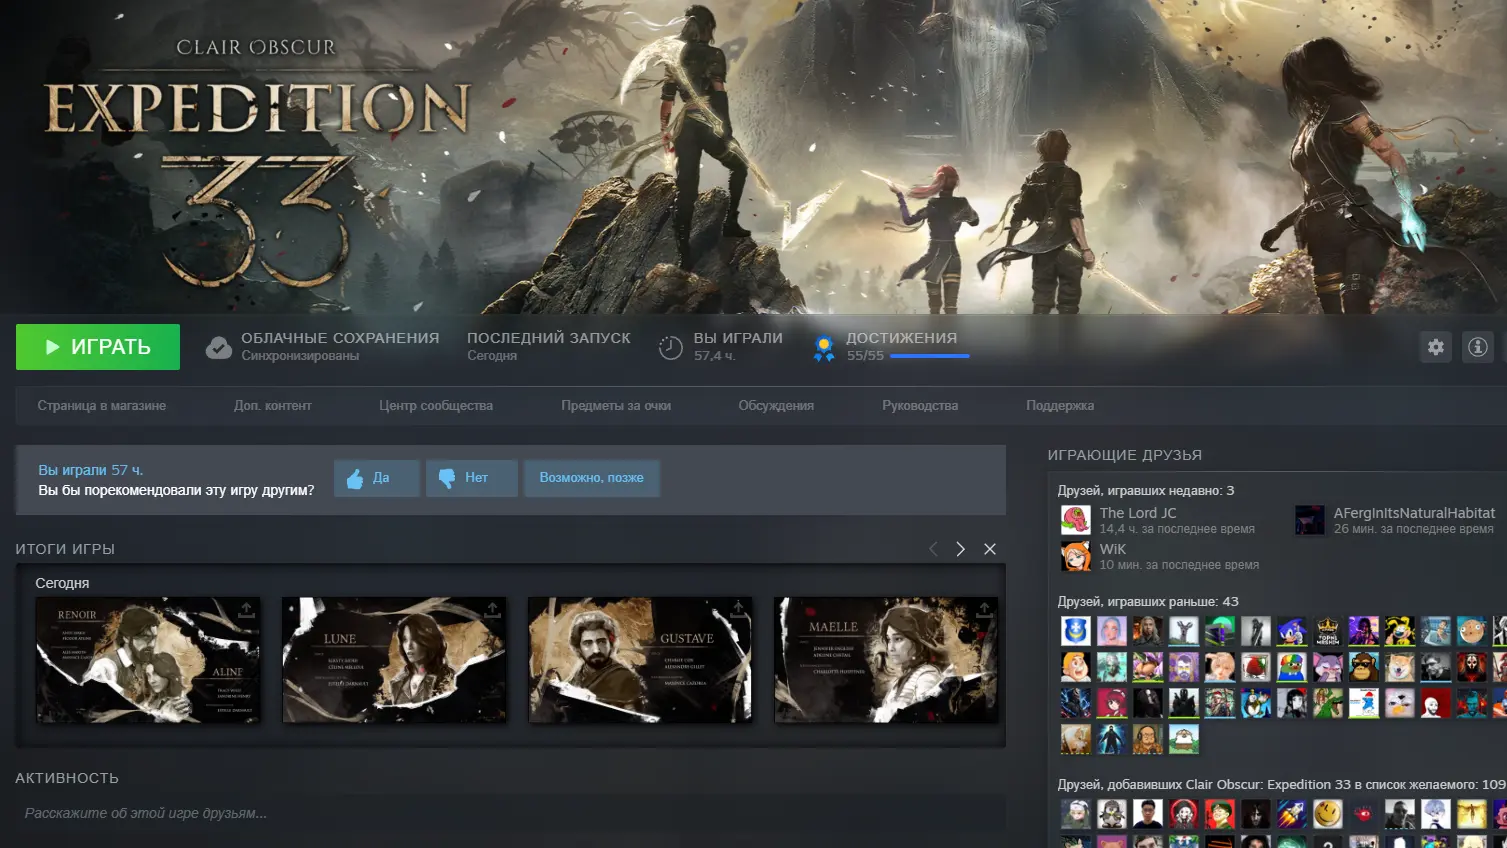This screenshot has height=848, width=1507.
Task: Click friend name The Lord JC
Action: 1138,513
